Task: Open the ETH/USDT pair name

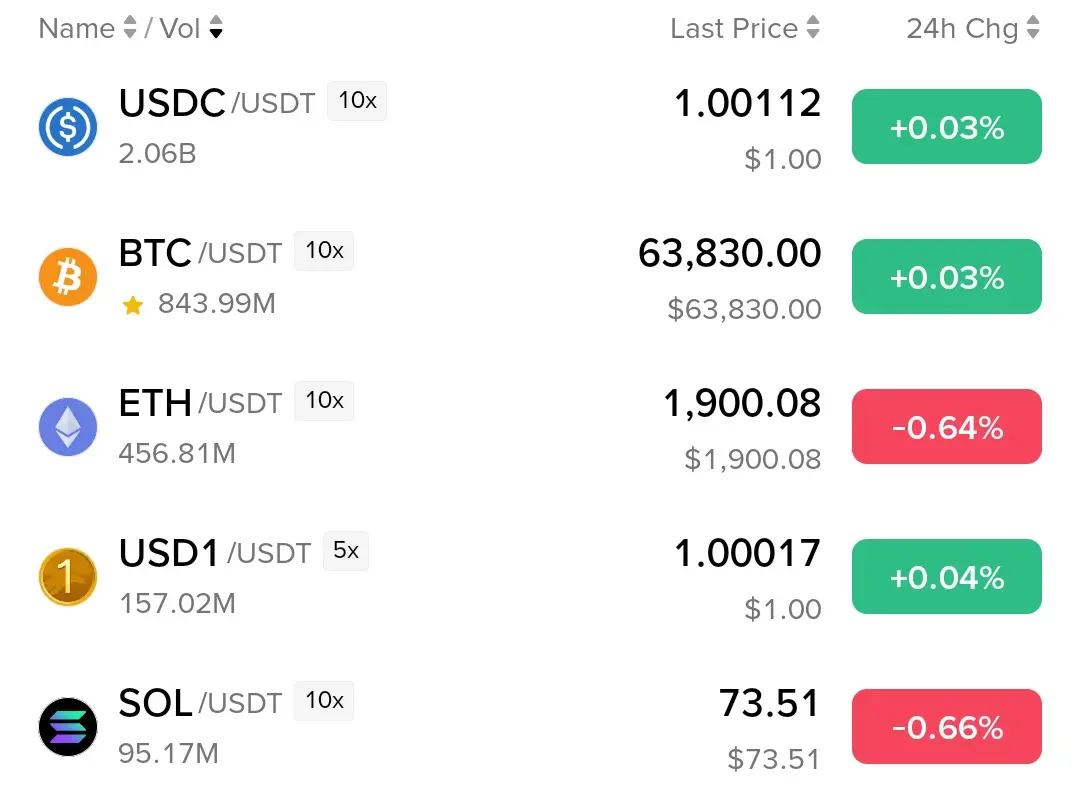Action: (200, 403)
